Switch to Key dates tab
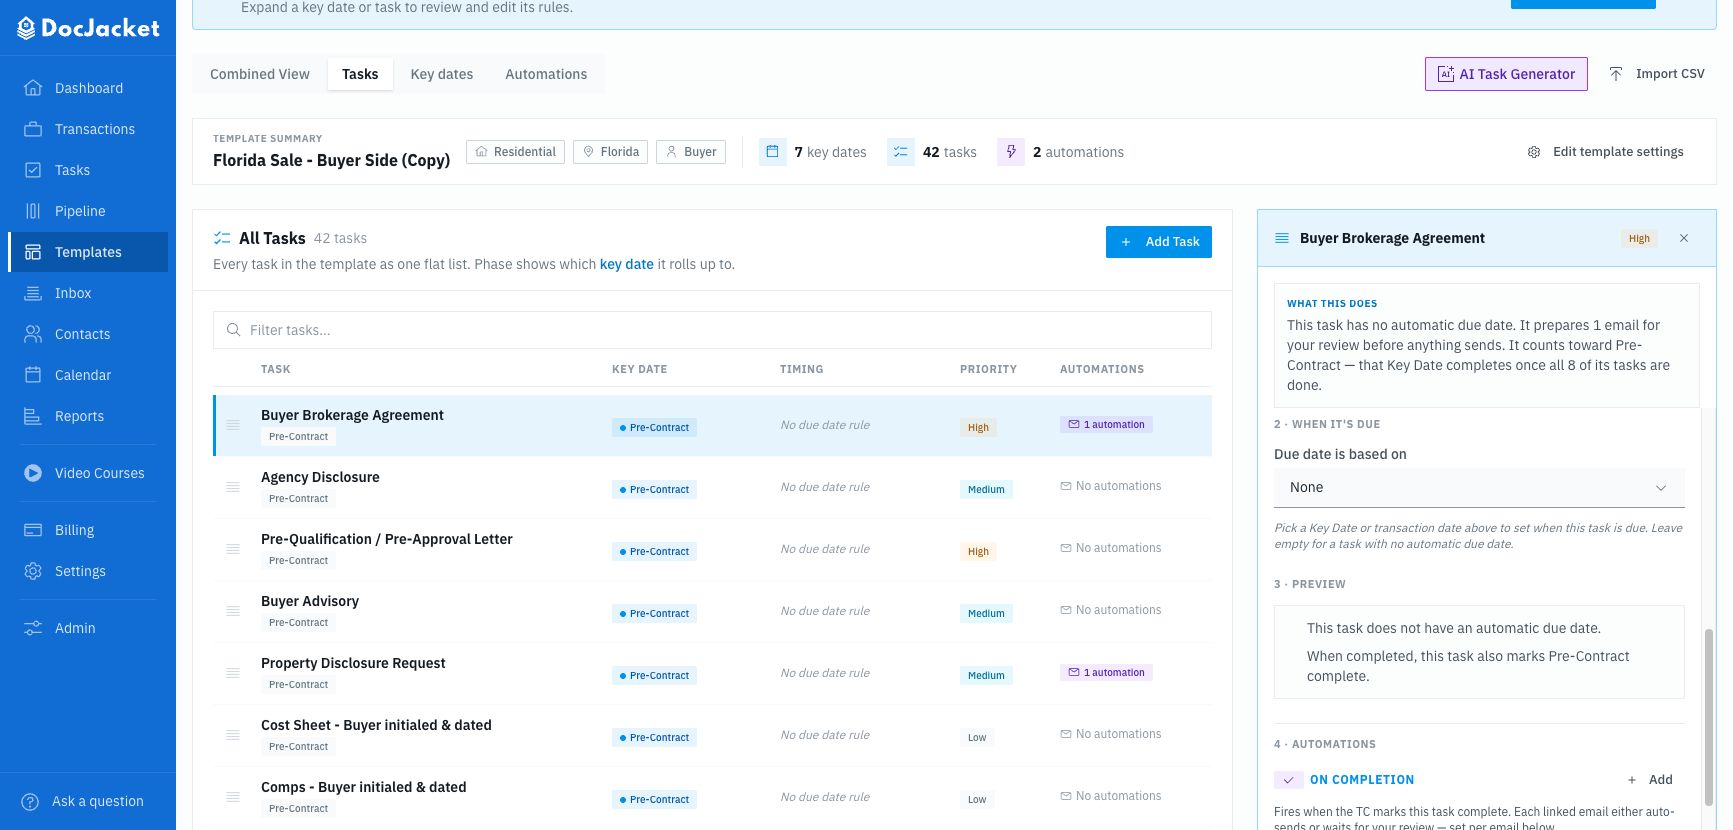The image size is (1733, 830). point(442,74)
